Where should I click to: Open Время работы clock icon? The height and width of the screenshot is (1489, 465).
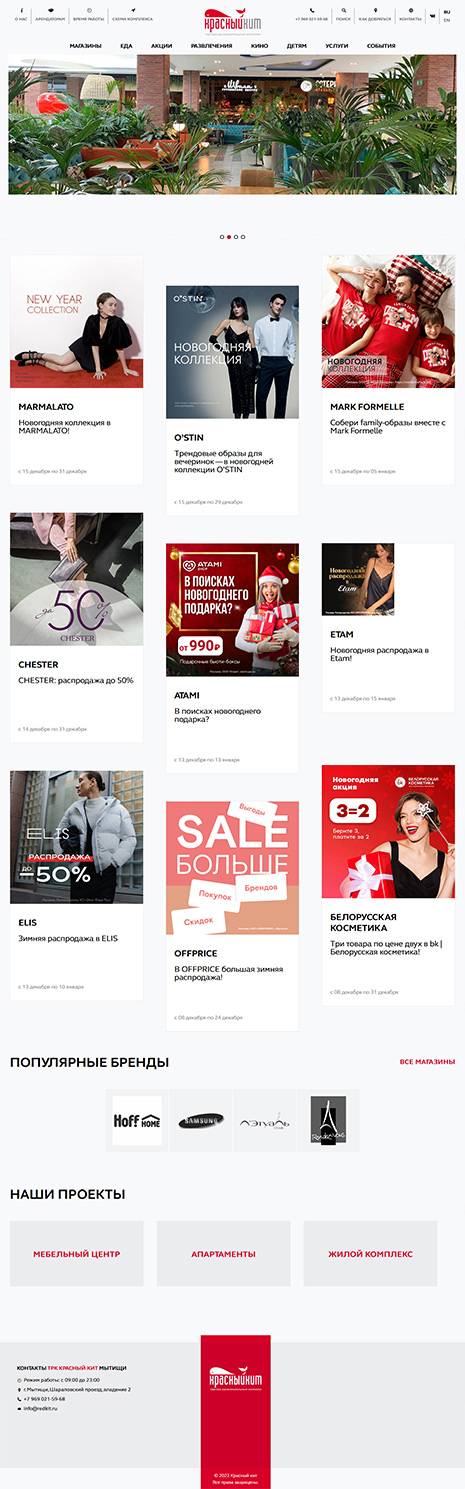(88, 10)
